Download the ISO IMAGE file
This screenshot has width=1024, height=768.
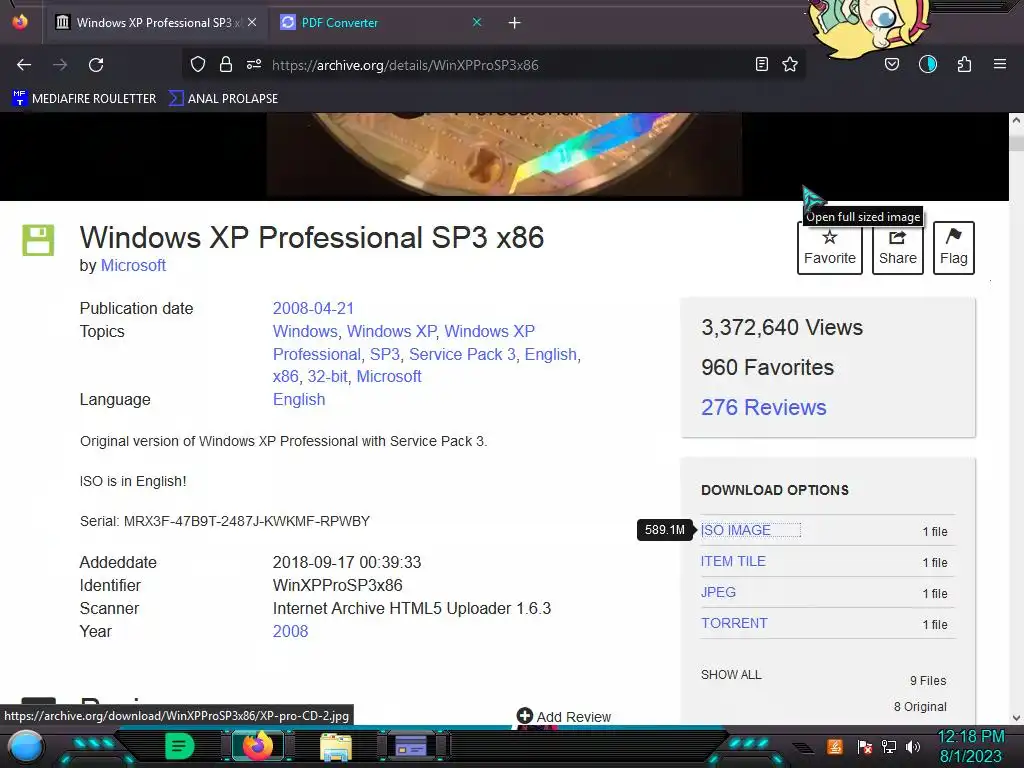point(735,530)
